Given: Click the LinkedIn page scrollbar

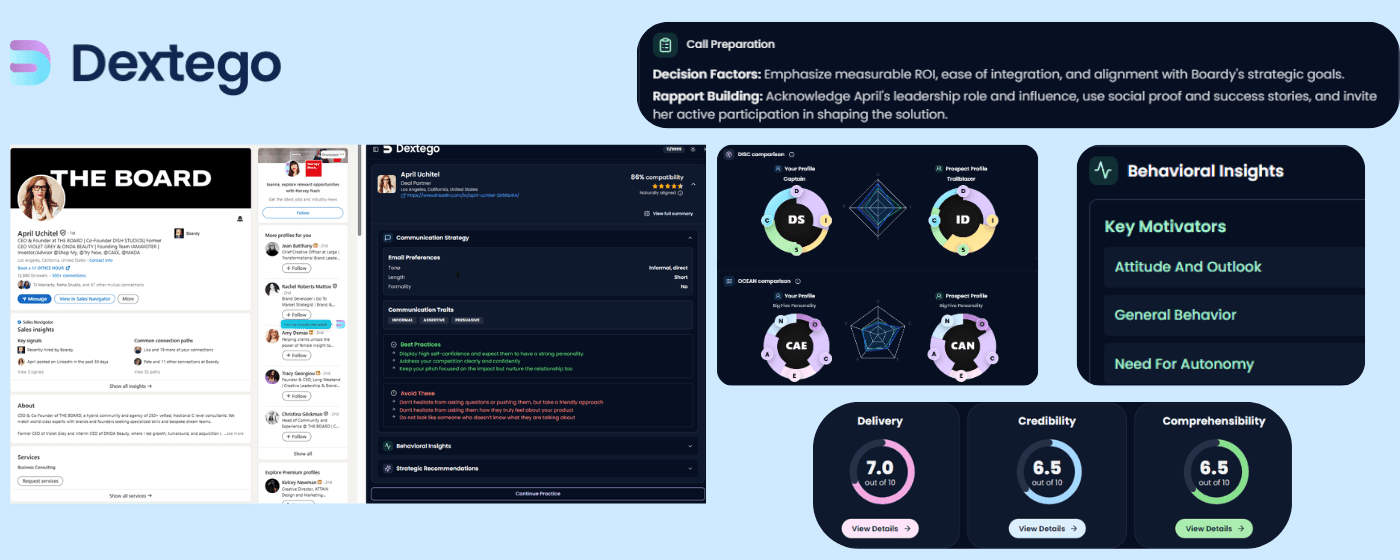Looking at the screenshot, I should point(359,190).
